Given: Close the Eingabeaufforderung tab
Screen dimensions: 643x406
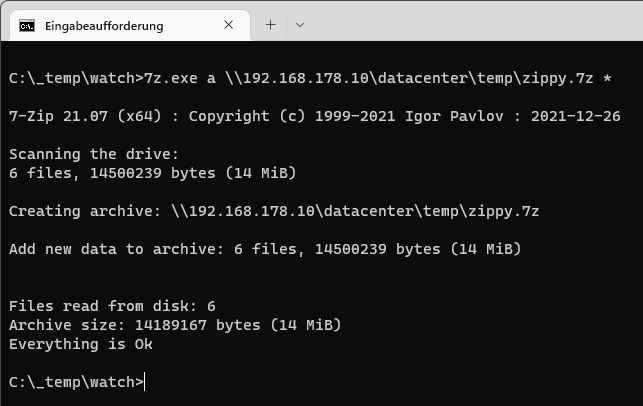Looking at the screenshot, I should click(228, 25).
